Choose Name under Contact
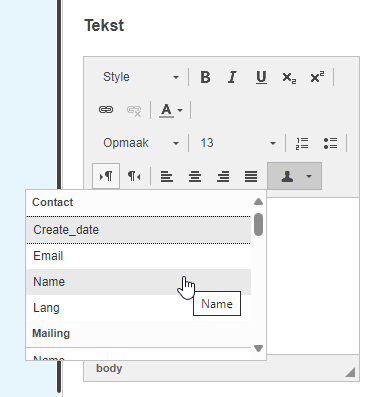Image resolution: width=371 pixels, height=397 pixels. 139,282
